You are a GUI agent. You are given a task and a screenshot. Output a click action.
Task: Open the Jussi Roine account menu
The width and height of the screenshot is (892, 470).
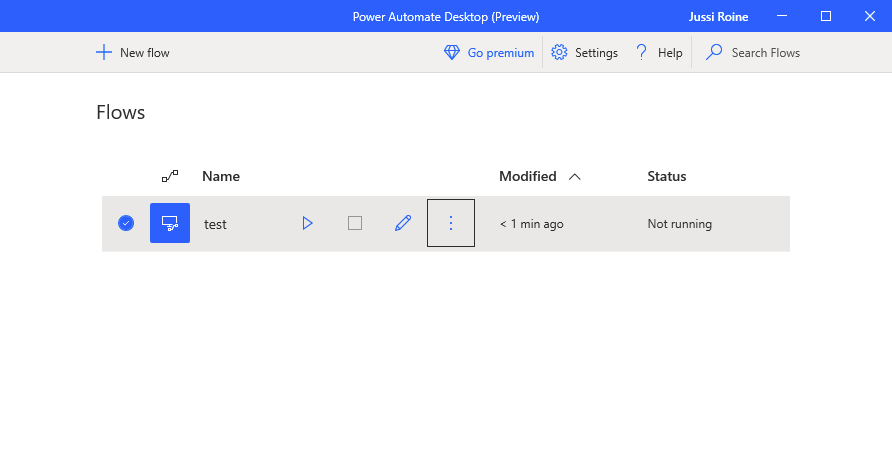(x=718, y=17)
